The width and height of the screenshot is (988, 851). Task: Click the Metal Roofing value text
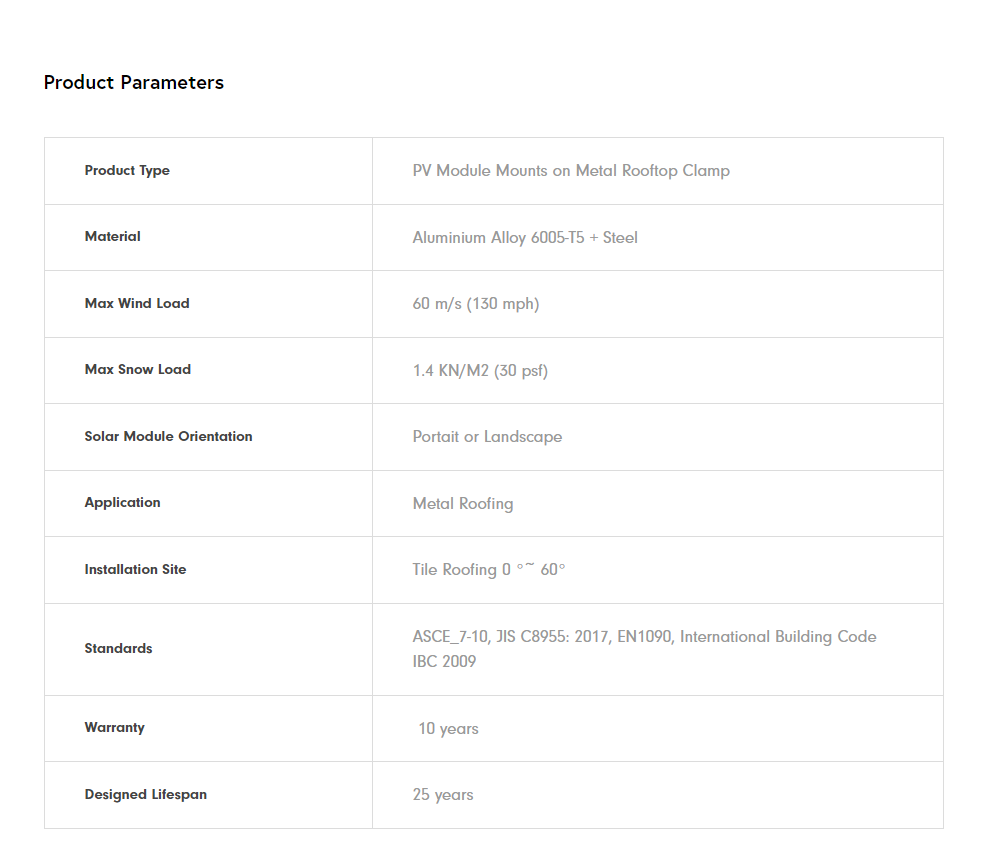click(463, 504)
